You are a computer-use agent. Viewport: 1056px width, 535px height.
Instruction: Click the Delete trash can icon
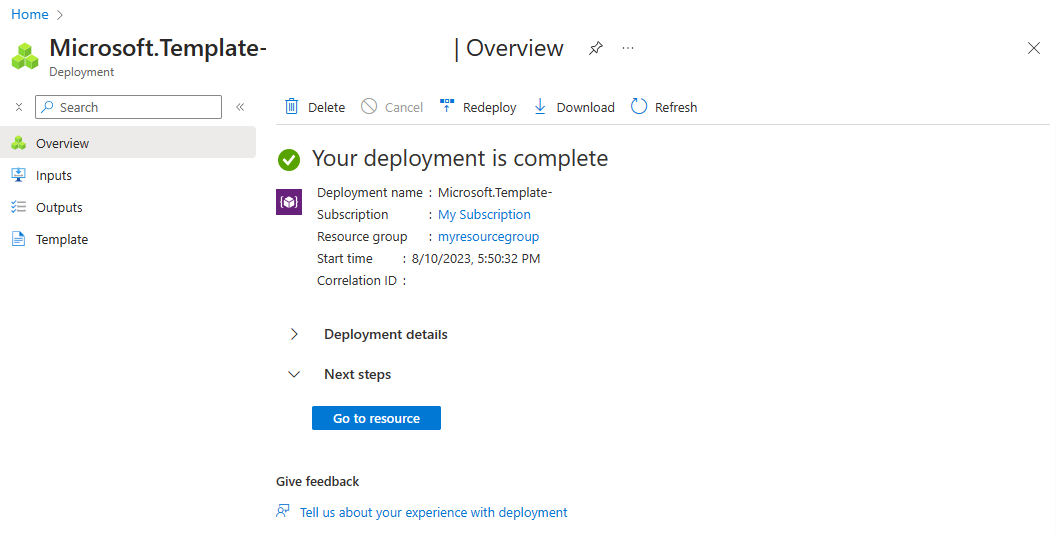[292, 106]
